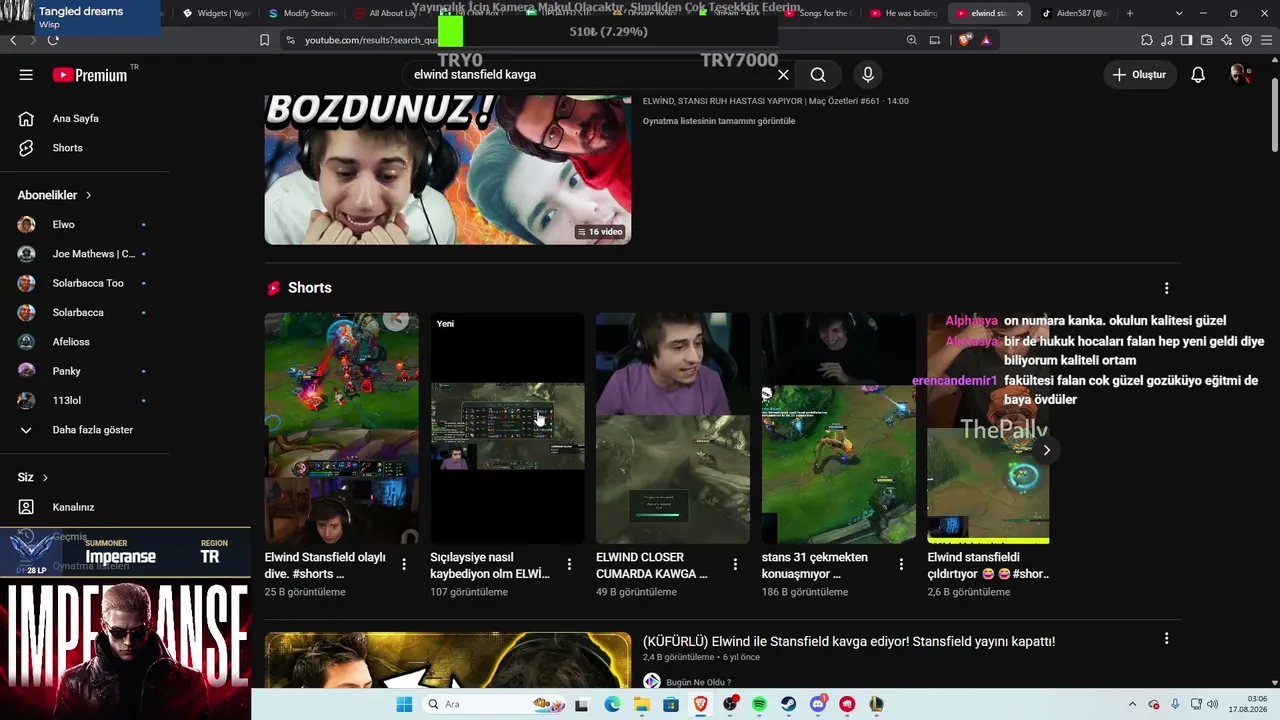This screenshot has width=1280, height=720.
Task: Navigate back in the browser
Action: click(13, 40)
